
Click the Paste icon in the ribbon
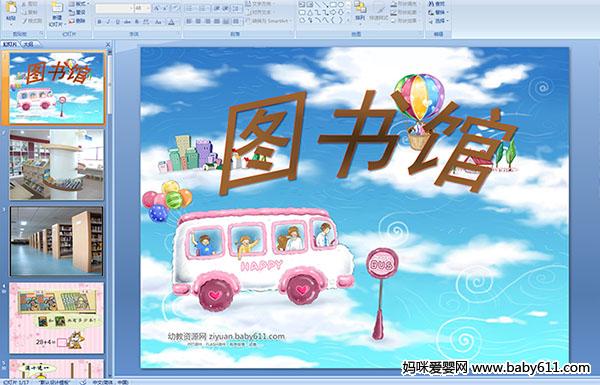[x=11, y=12]
